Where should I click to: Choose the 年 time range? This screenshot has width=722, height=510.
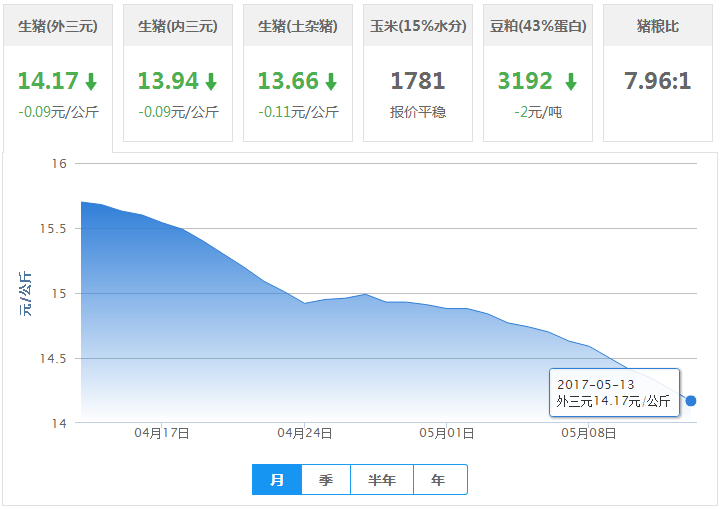pyautogui.click(x=439, y=480)
